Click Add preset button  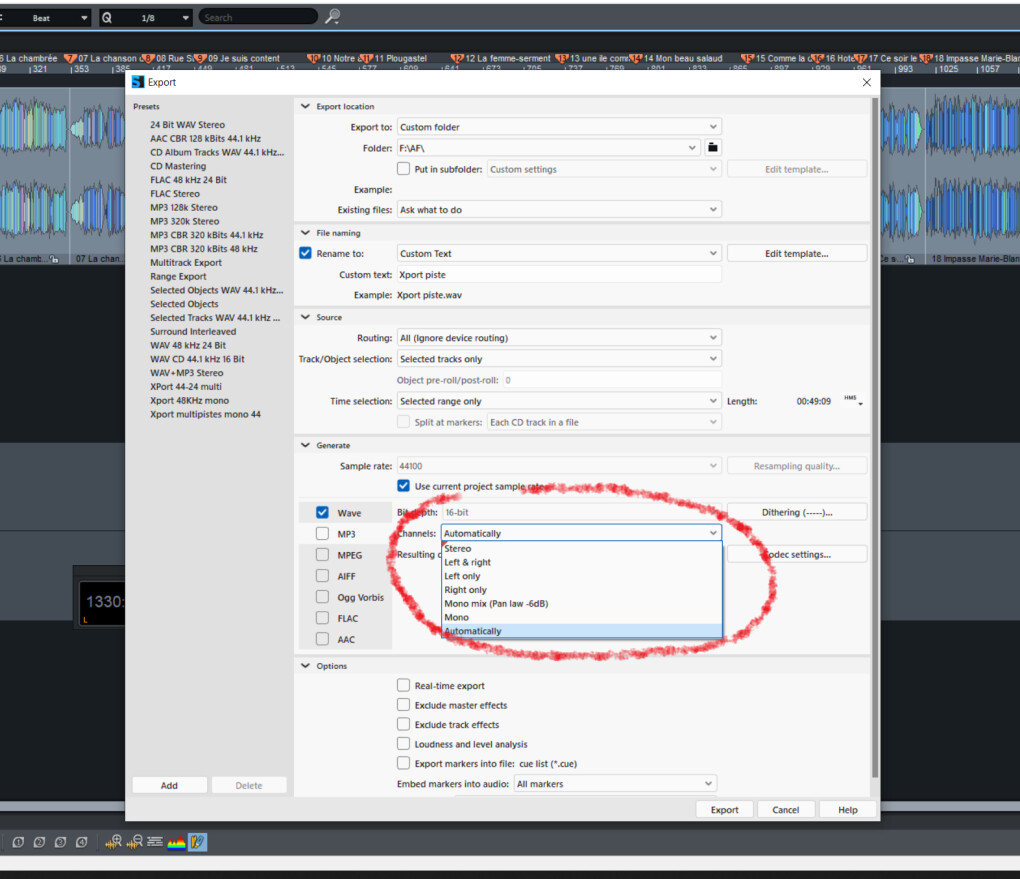point(169,785)
